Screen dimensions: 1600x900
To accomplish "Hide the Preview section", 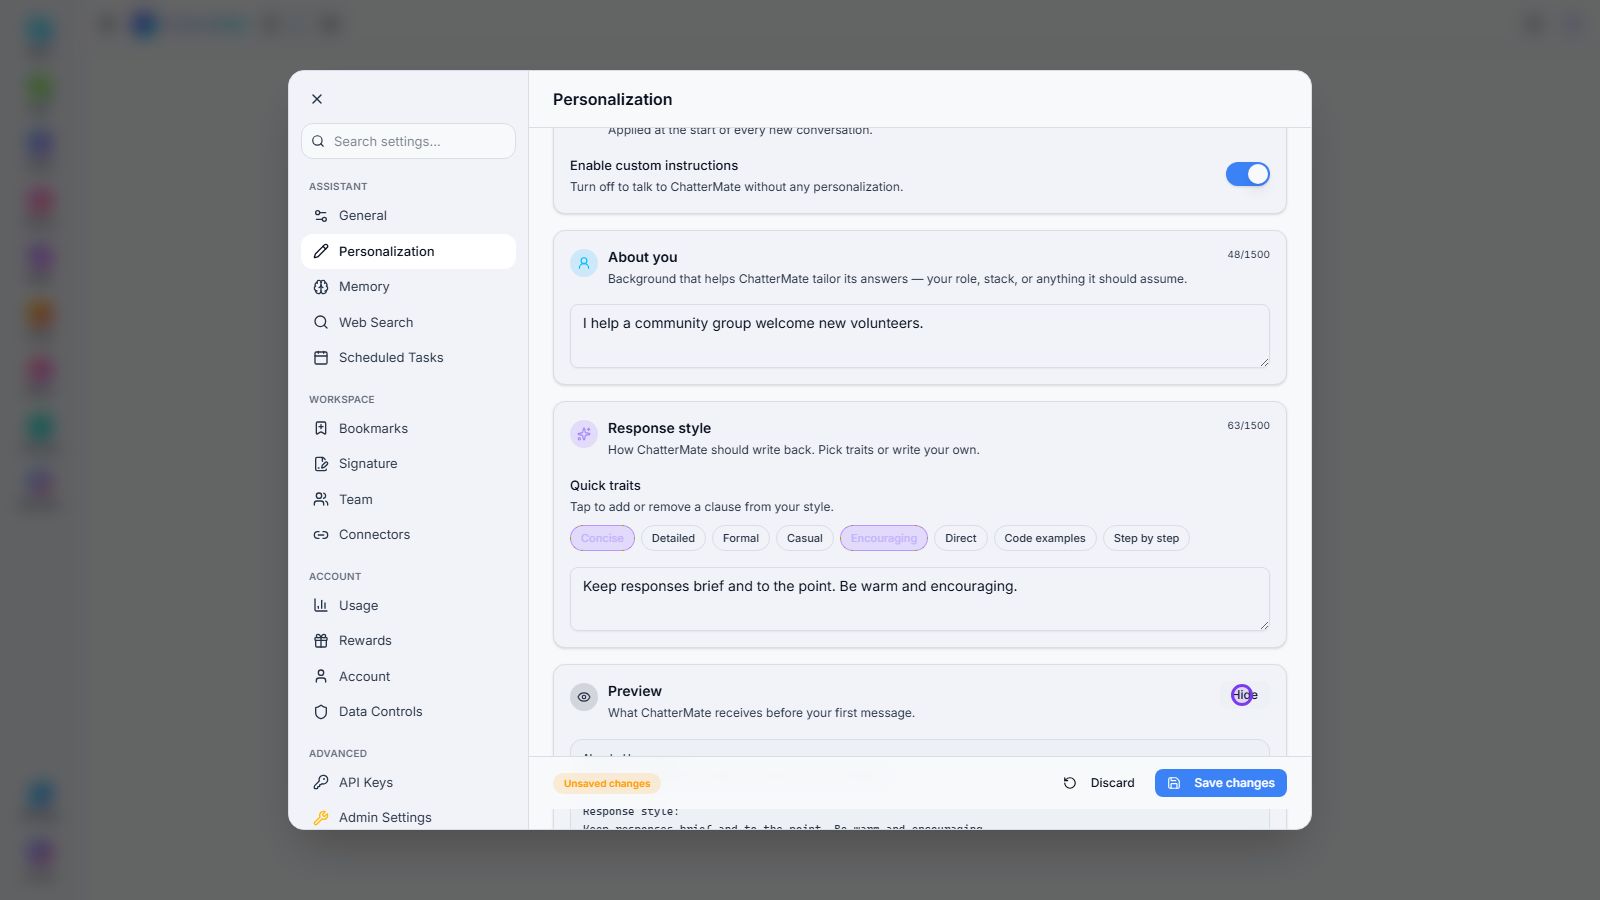I will click(1245, 695).
